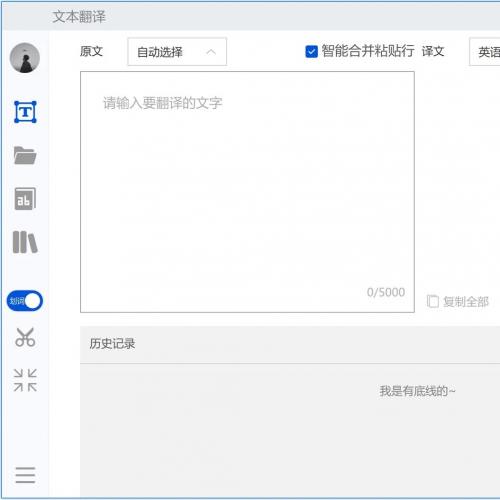The image size is (500, 500).
Task: Open the user profile avatar
Action: point(25,58)
